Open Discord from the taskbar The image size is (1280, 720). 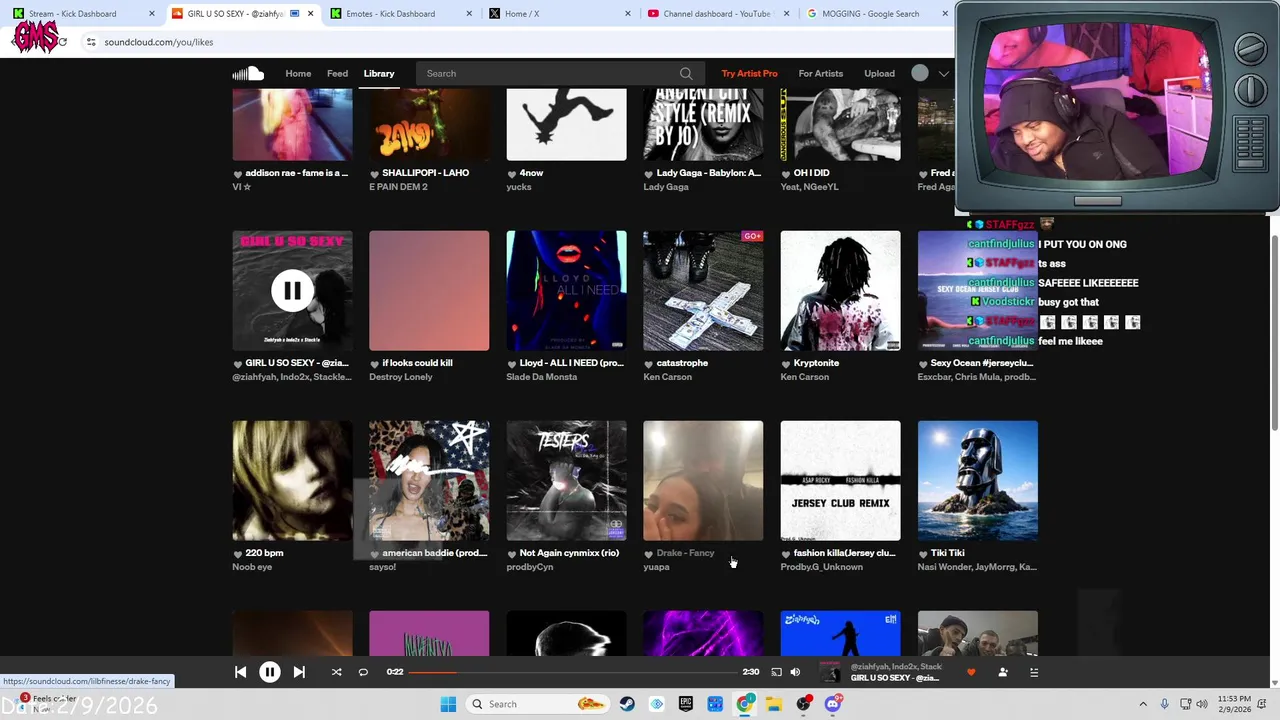coord(833,704)
